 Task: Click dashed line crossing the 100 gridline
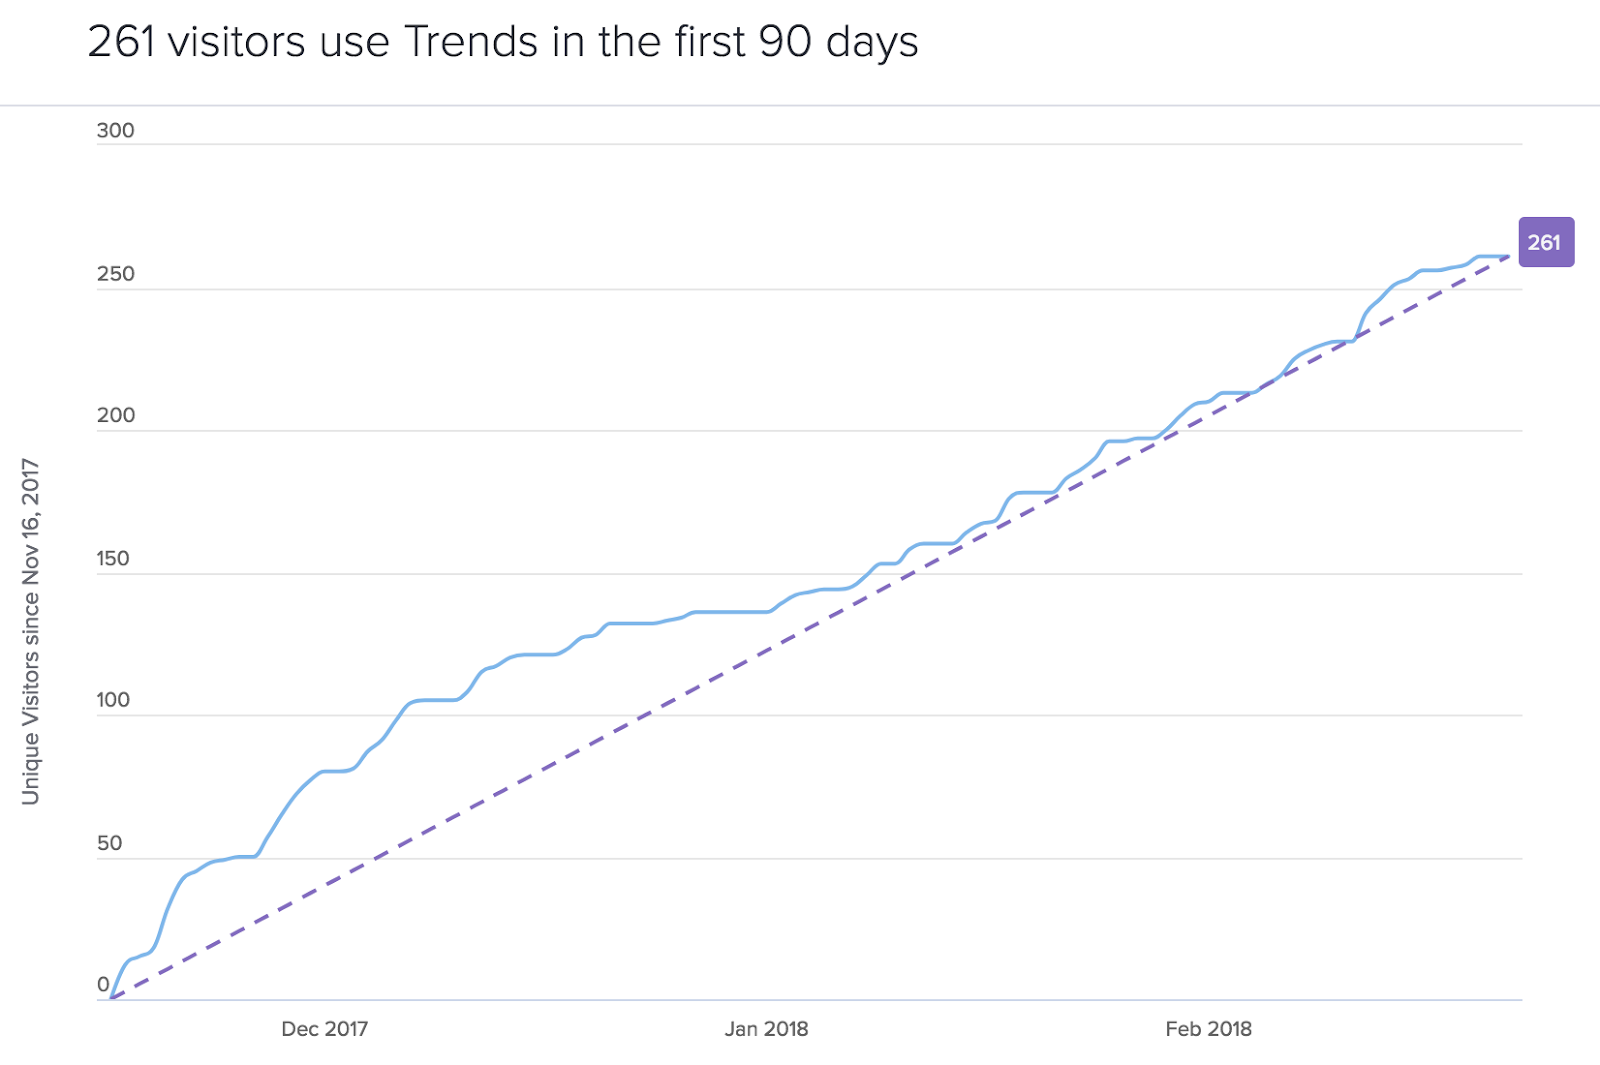click(646, 715)
